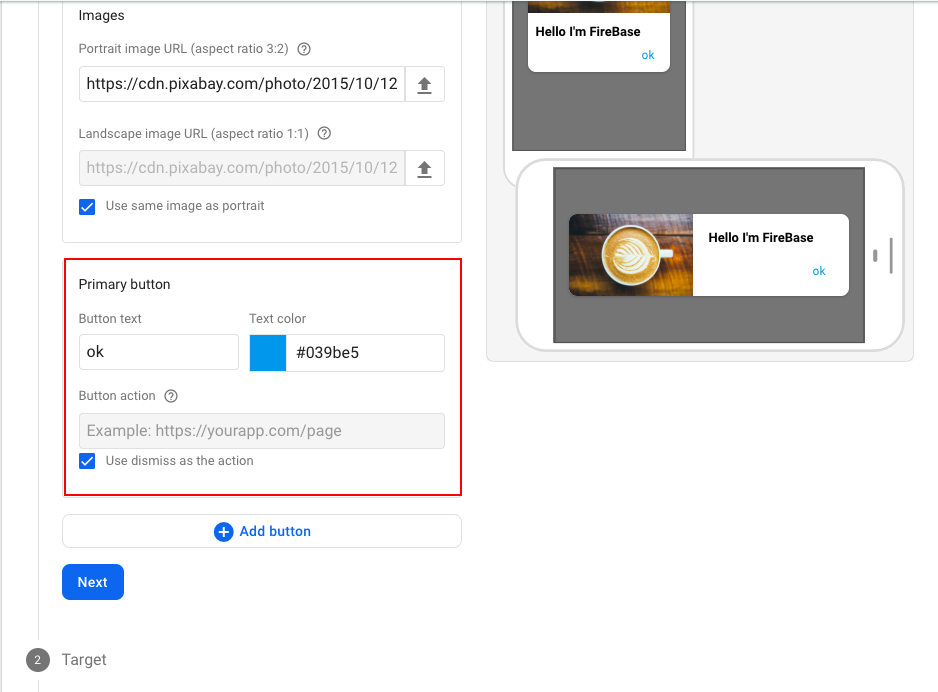Click the Portrait image URL input field
This screenshot has width=938, height=692.
(242, 84)
